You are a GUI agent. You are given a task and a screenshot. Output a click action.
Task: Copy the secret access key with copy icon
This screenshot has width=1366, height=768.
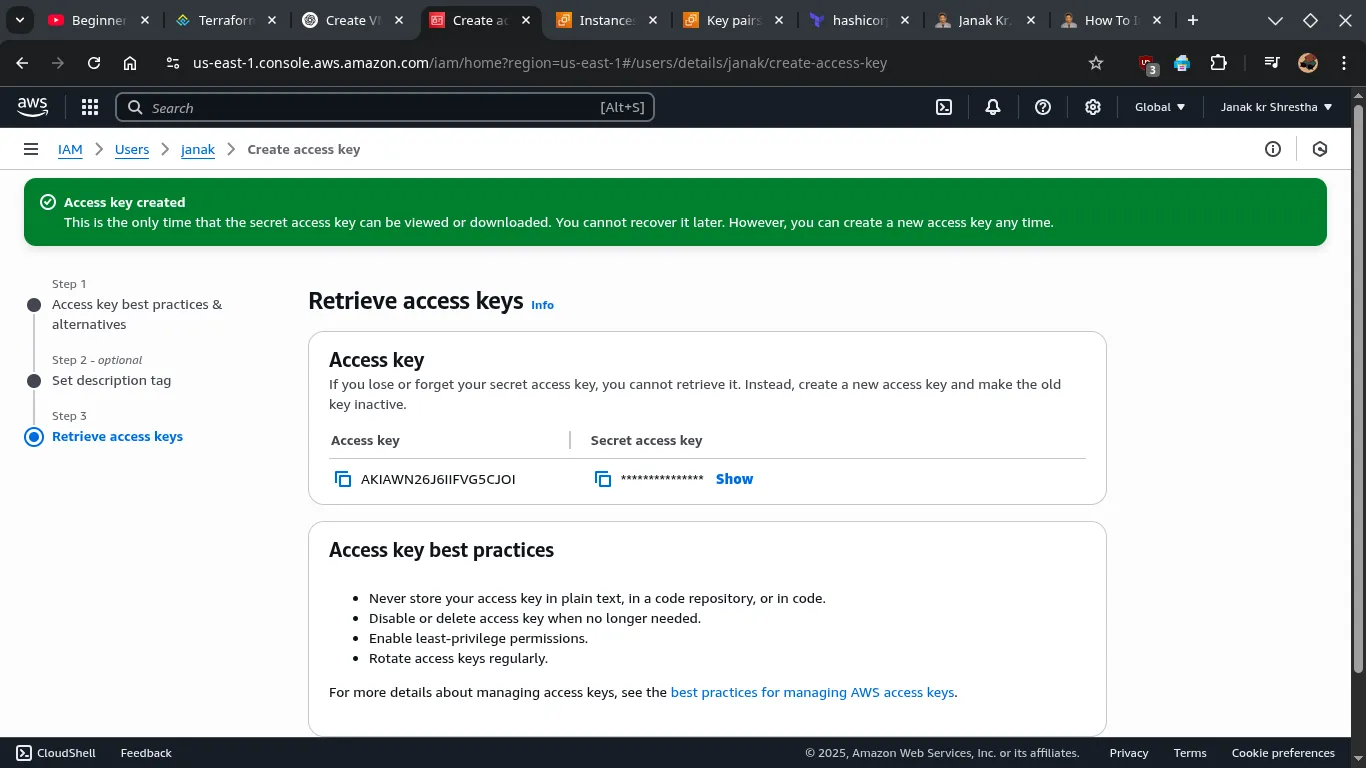point(603,479)
